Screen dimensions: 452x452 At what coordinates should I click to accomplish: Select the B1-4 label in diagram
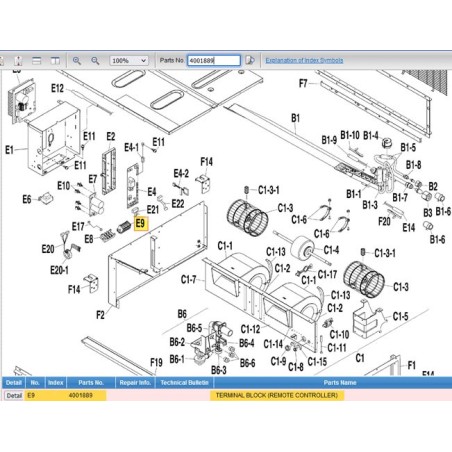371,136
